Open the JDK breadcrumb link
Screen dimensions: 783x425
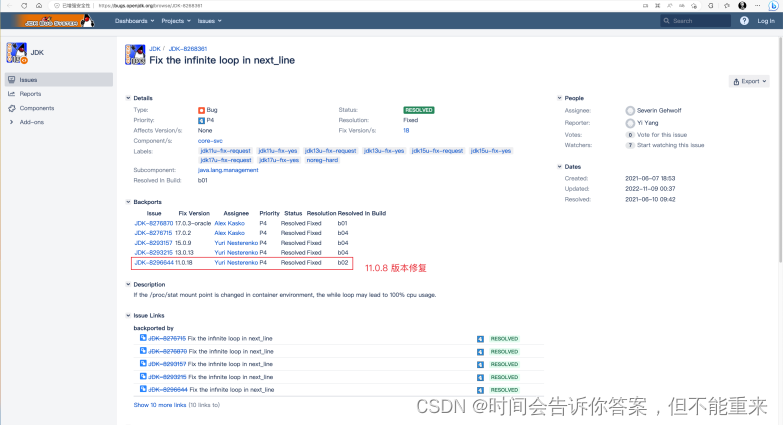click(x=155, y=48)
